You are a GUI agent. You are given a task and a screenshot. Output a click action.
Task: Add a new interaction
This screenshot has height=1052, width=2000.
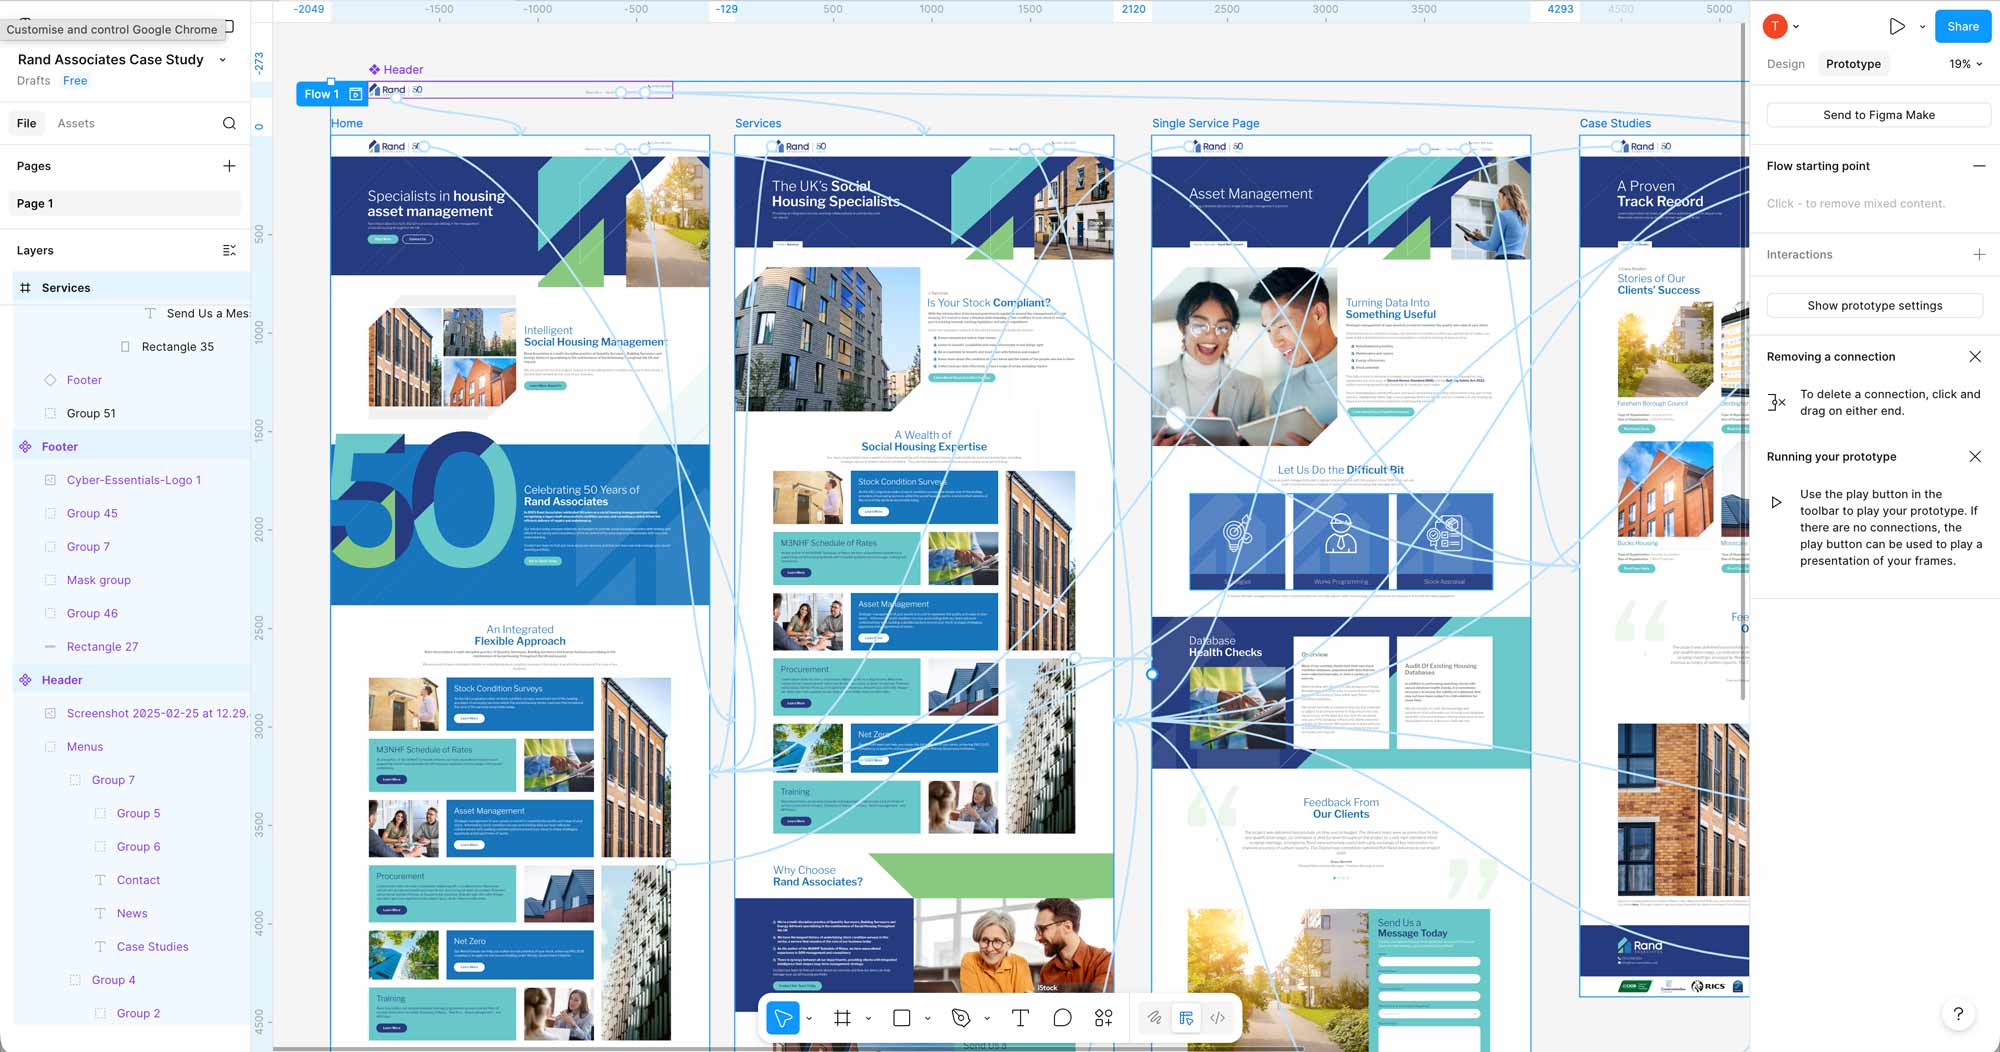coord(1978,255)
